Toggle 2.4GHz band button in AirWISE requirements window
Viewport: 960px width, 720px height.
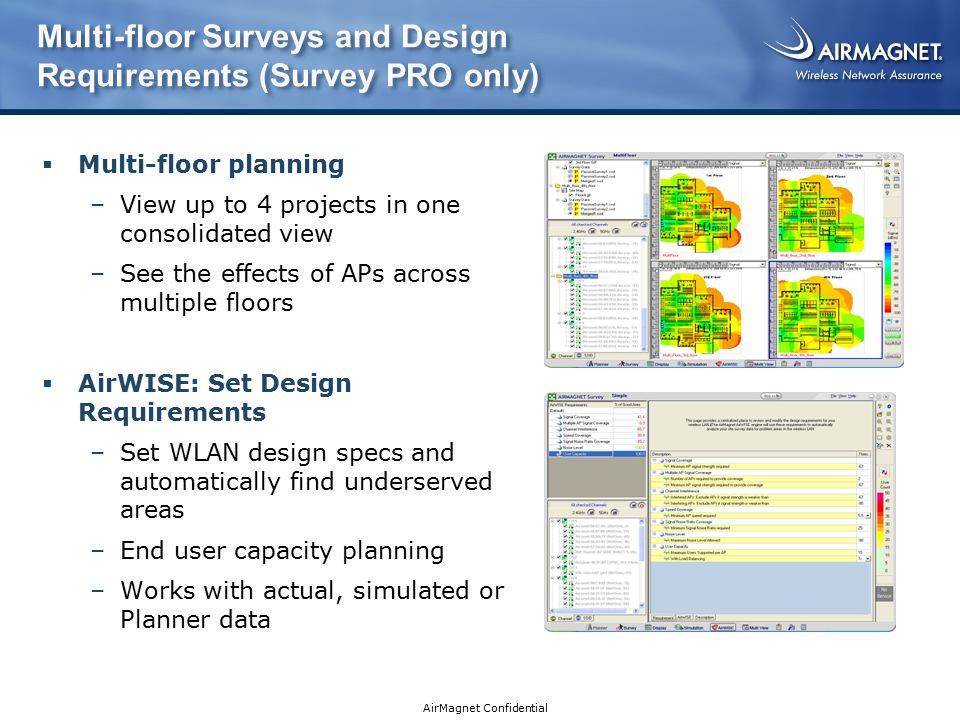tap(591, 512)
